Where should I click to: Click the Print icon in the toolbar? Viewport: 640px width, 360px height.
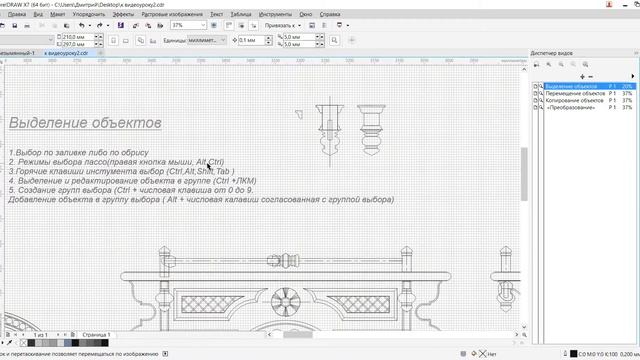[27, 26]
